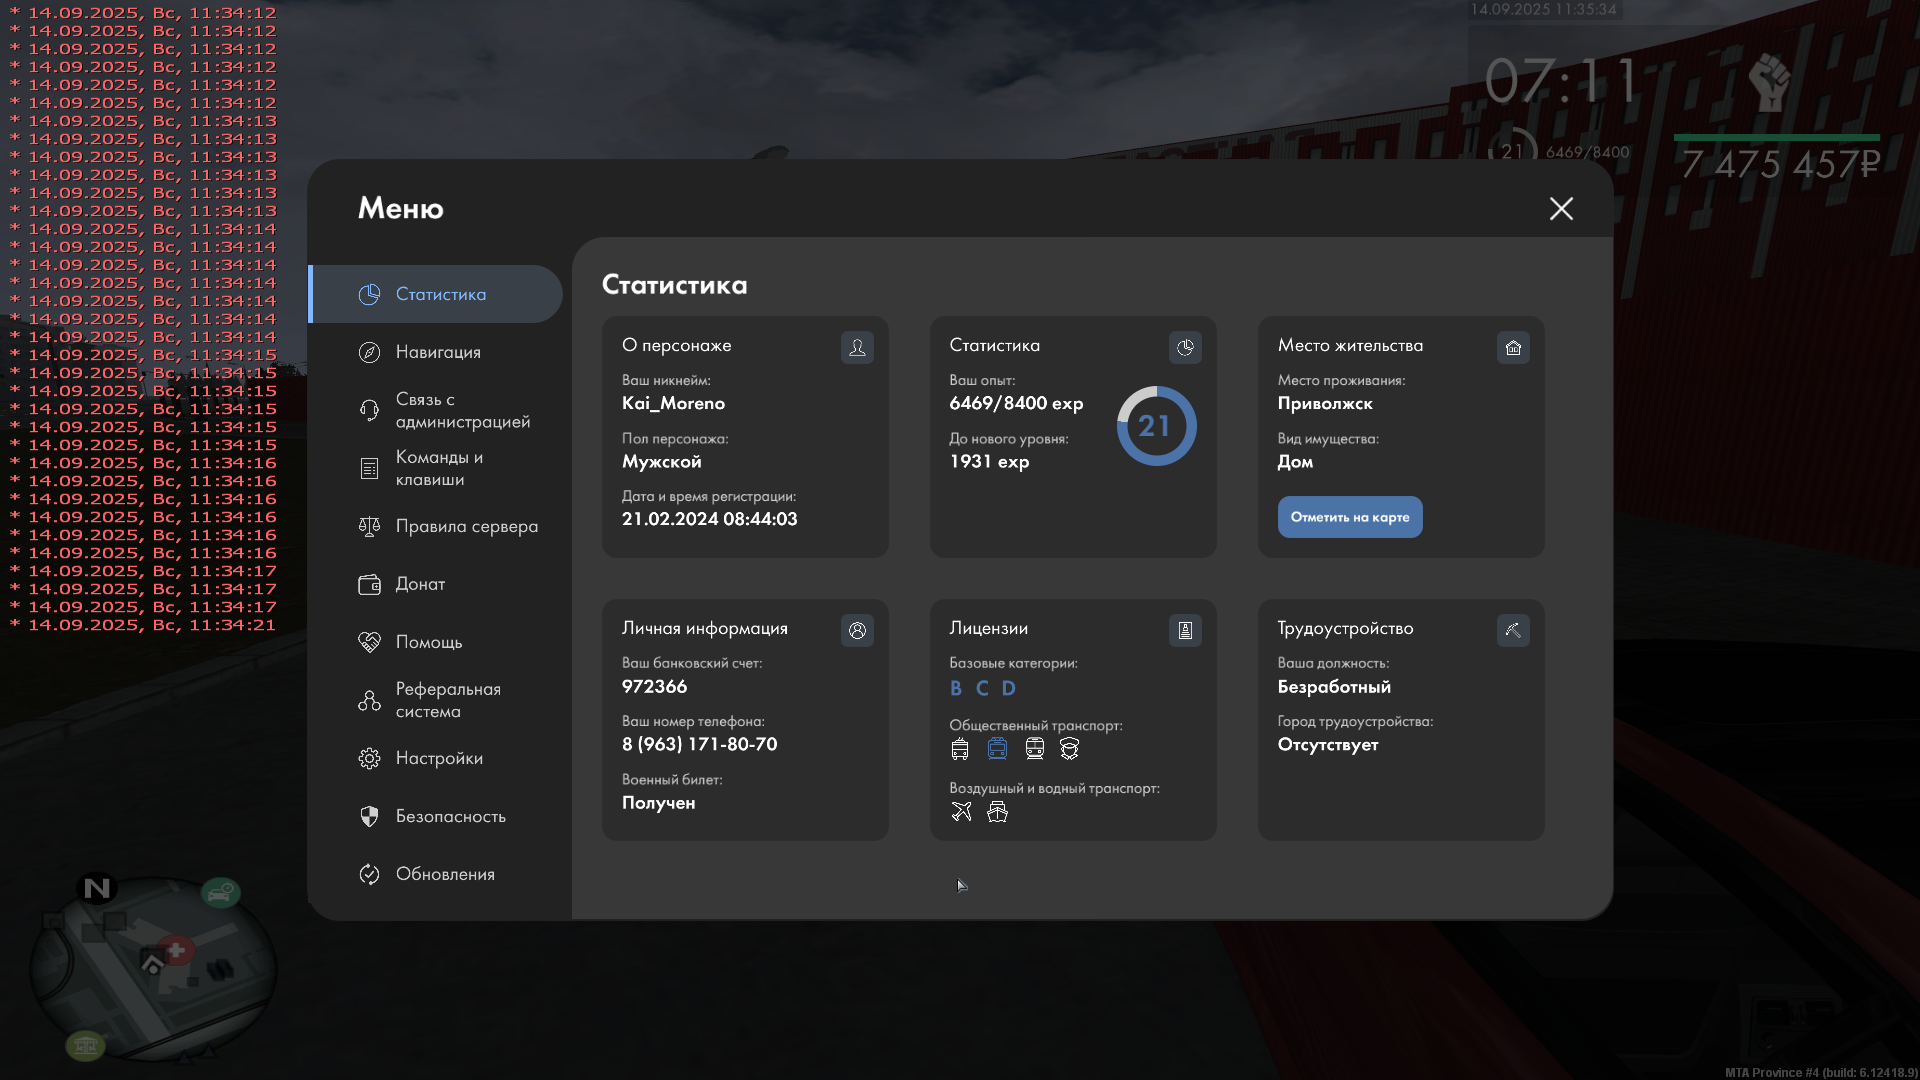Click the ship water transport license icon
The height and width of the screenshot is (1080, 1920).
pyautogui.click(x=997, y=812)
